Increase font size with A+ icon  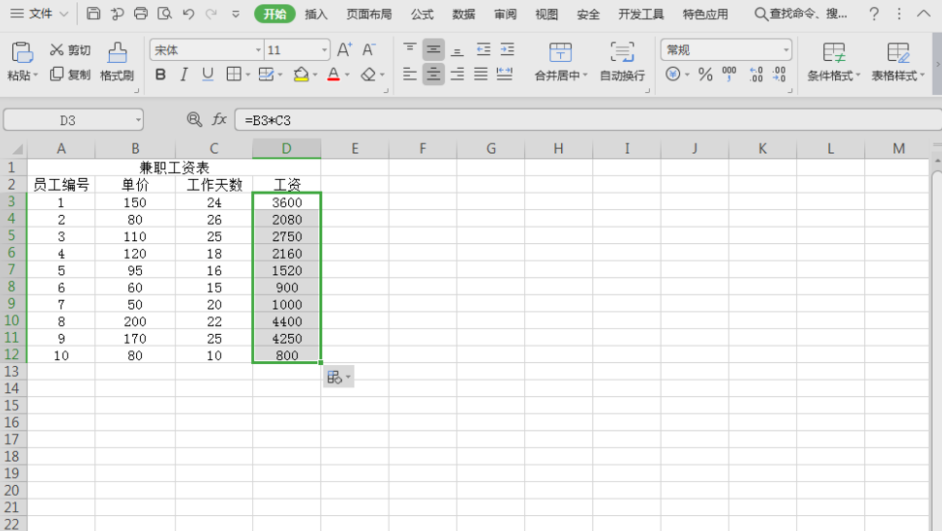(x=344, y=50)
